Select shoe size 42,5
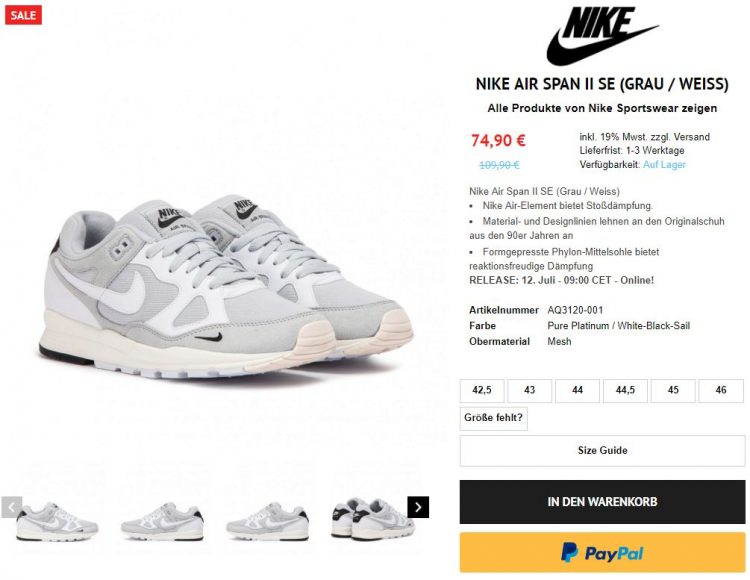The height and width of the screenshot is (580, 750). tap(482, 390)
